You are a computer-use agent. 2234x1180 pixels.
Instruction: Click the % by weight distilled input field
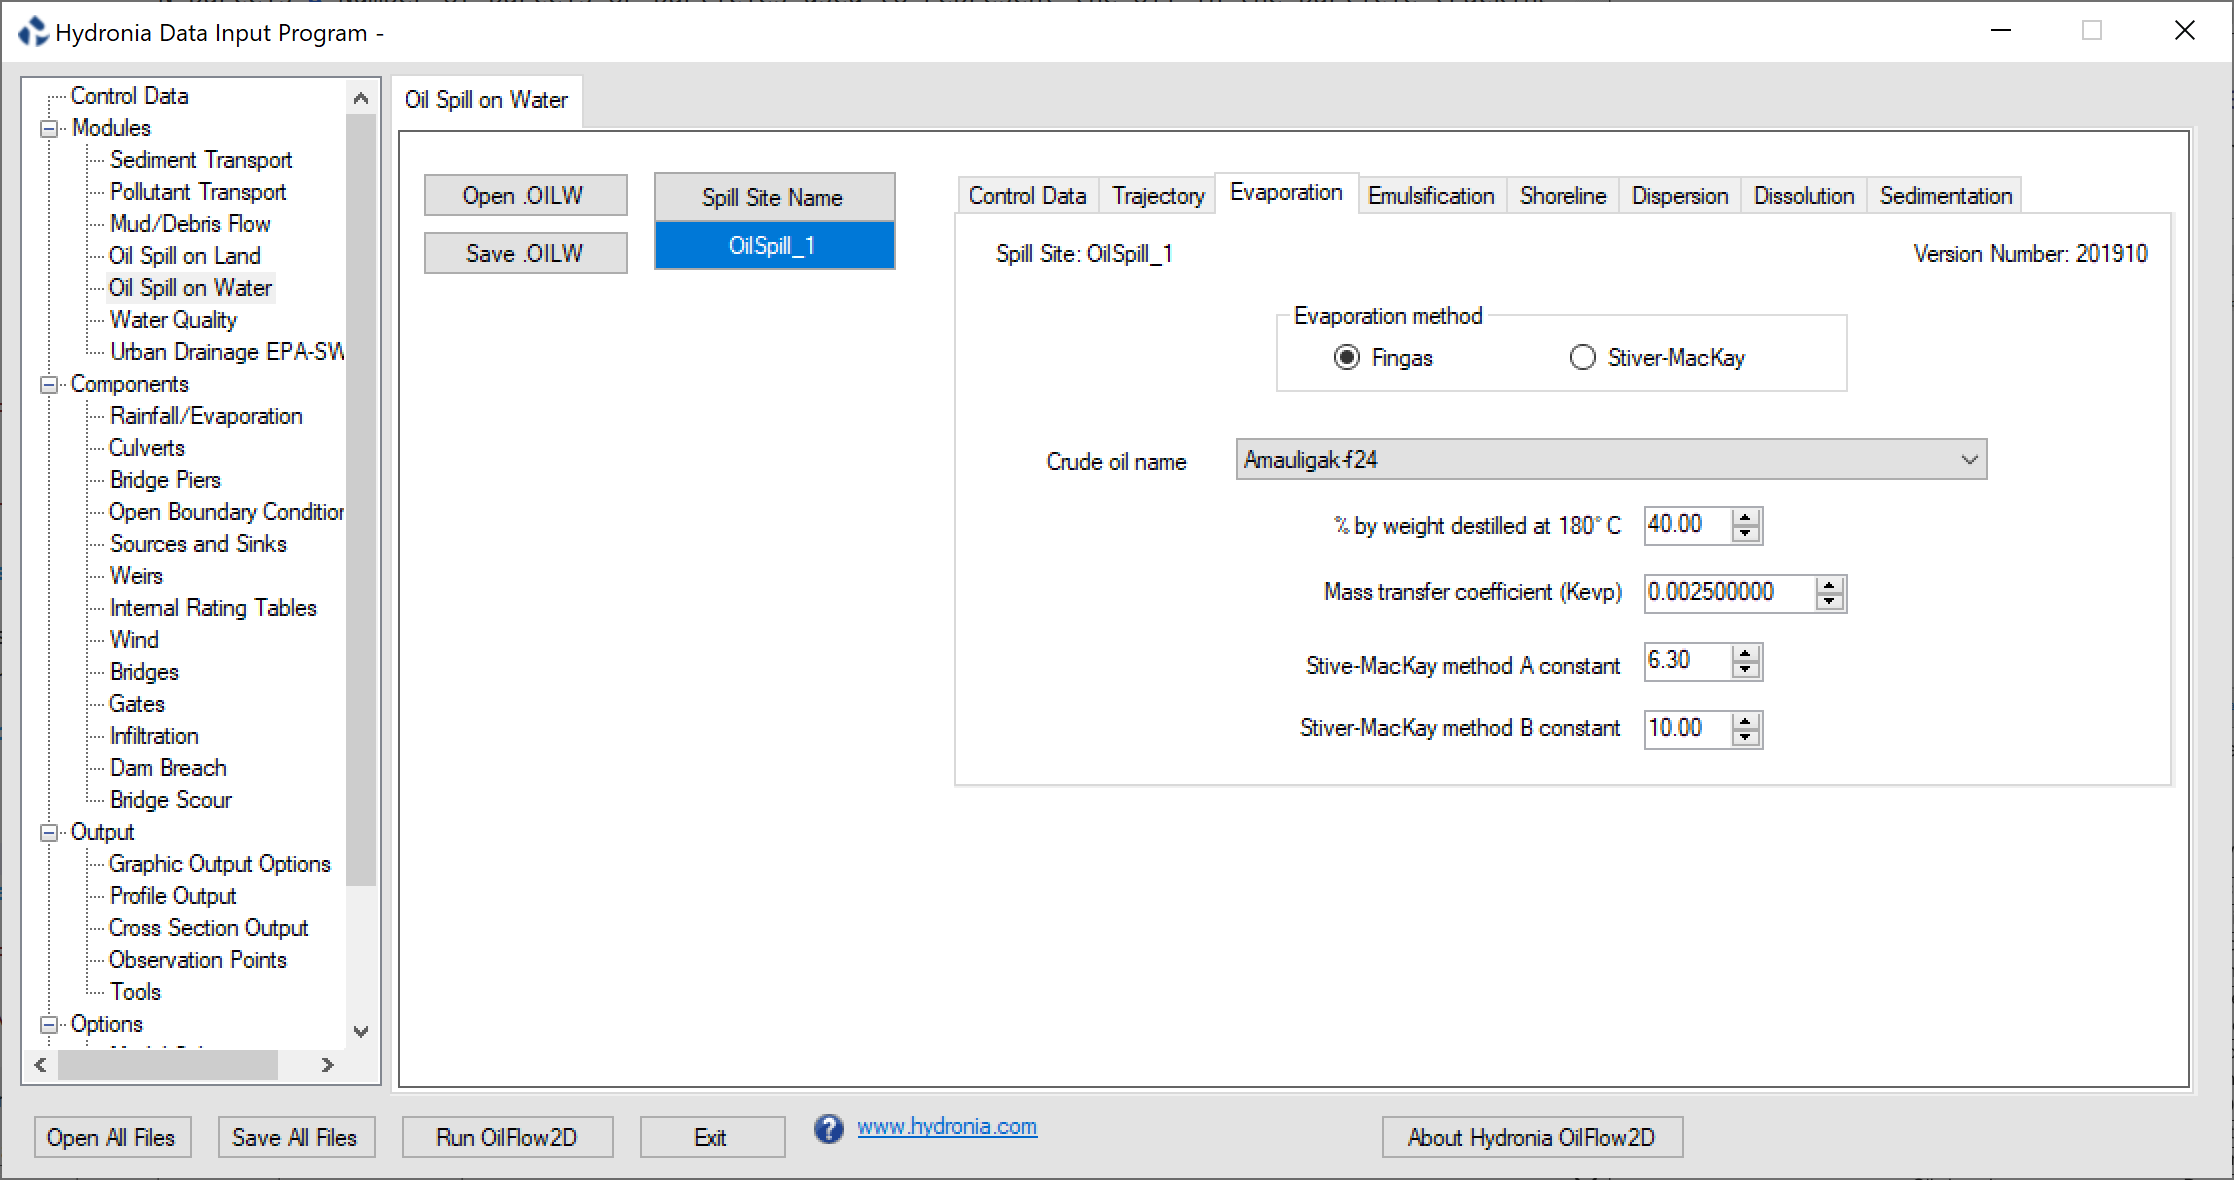[x=1688, y=525]
